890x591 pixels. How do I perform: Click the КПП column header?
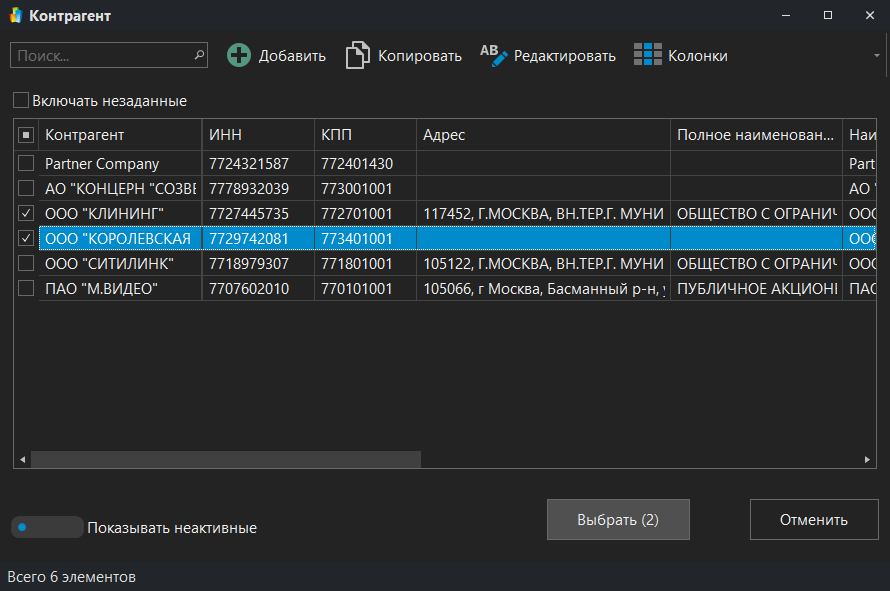point(364,135)
